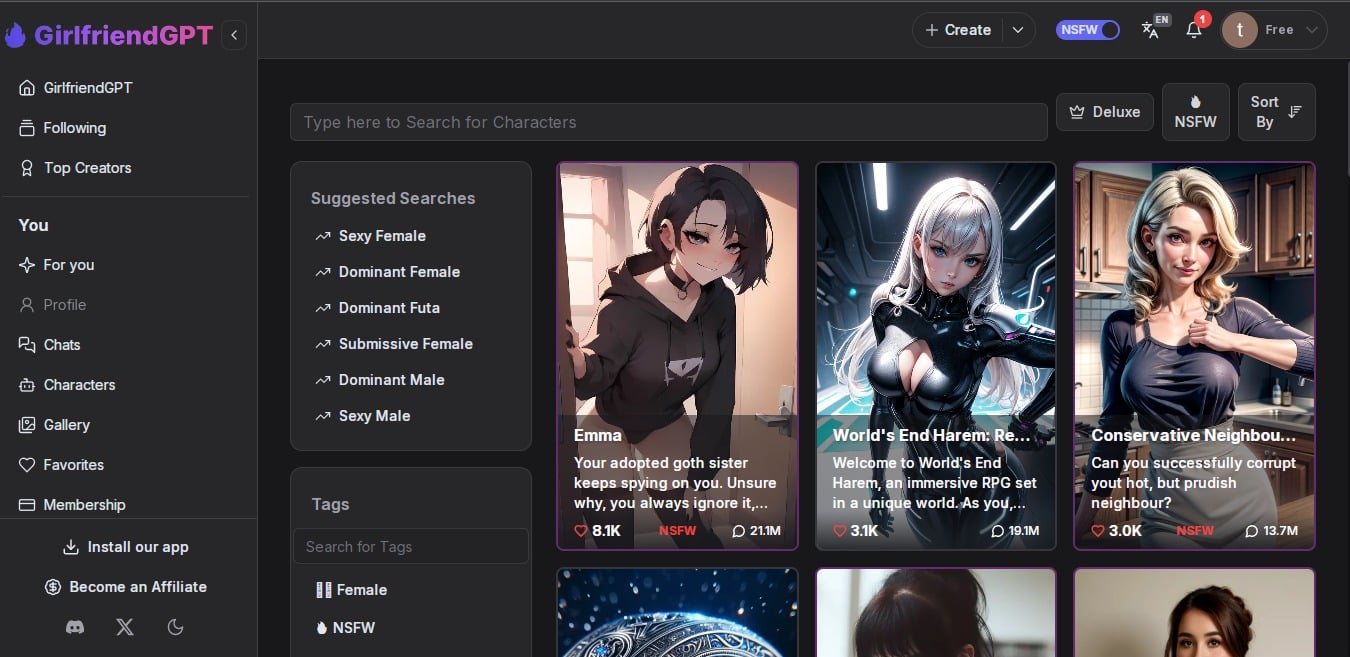
Task: Toggle dark mode moon icon
Action: [176, 627]
